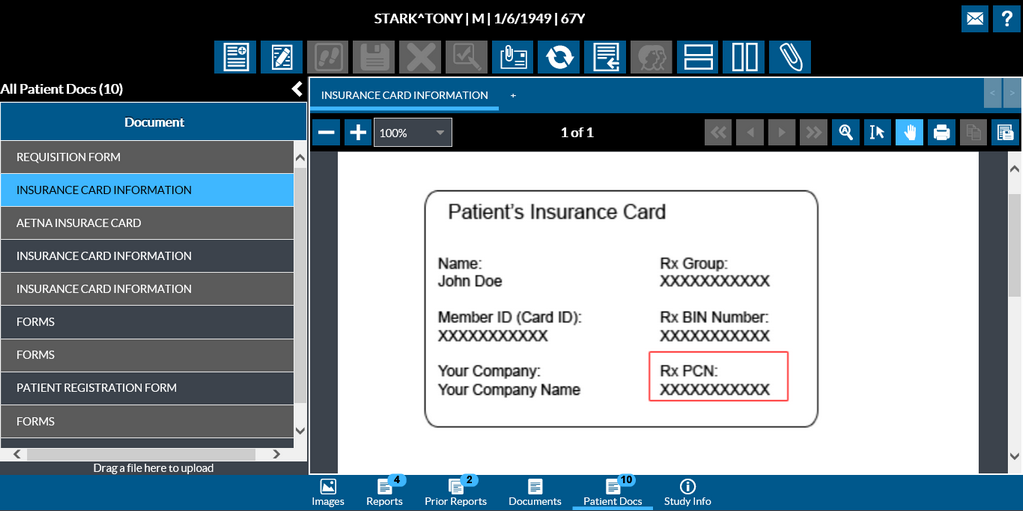Switch to the Prior Reports tab
This screenshot has height=511, width=1023.
456,492
